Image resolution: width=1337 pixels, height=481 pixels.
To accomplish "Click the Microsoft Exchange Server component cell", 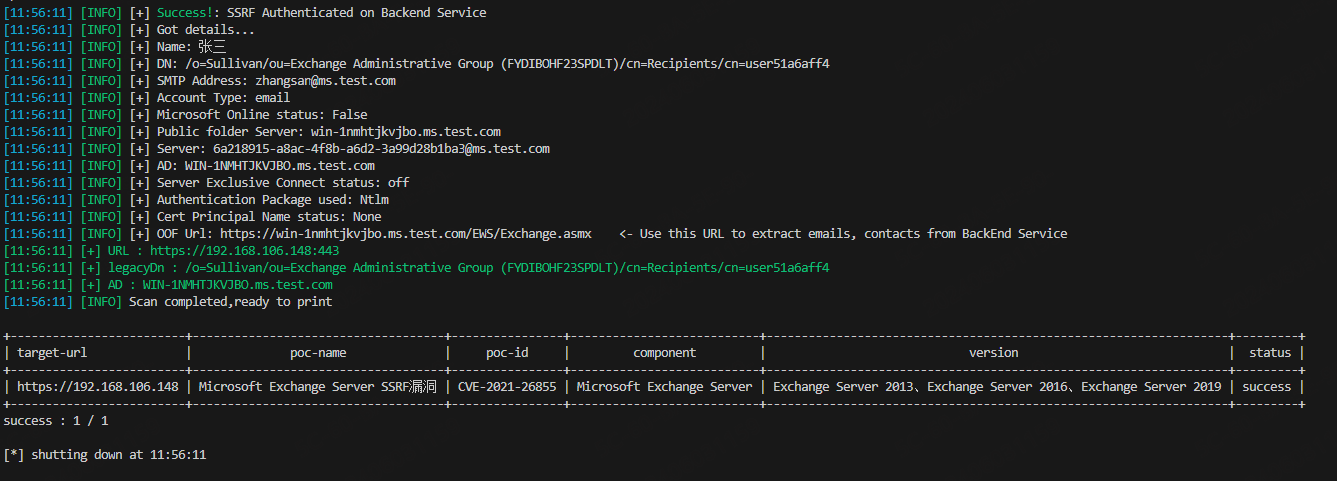I will point(664,387).
